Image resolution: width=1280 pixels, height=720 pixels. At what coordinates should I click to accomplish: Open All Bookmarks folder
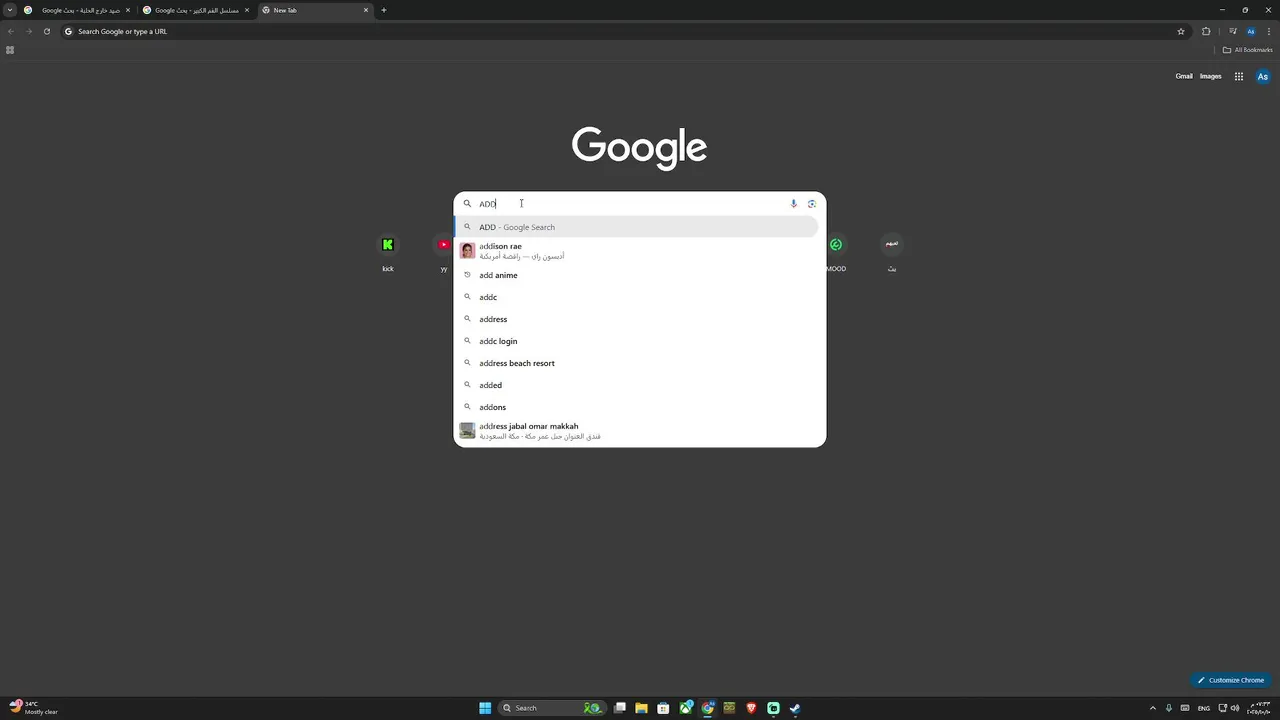point(1248,50)
